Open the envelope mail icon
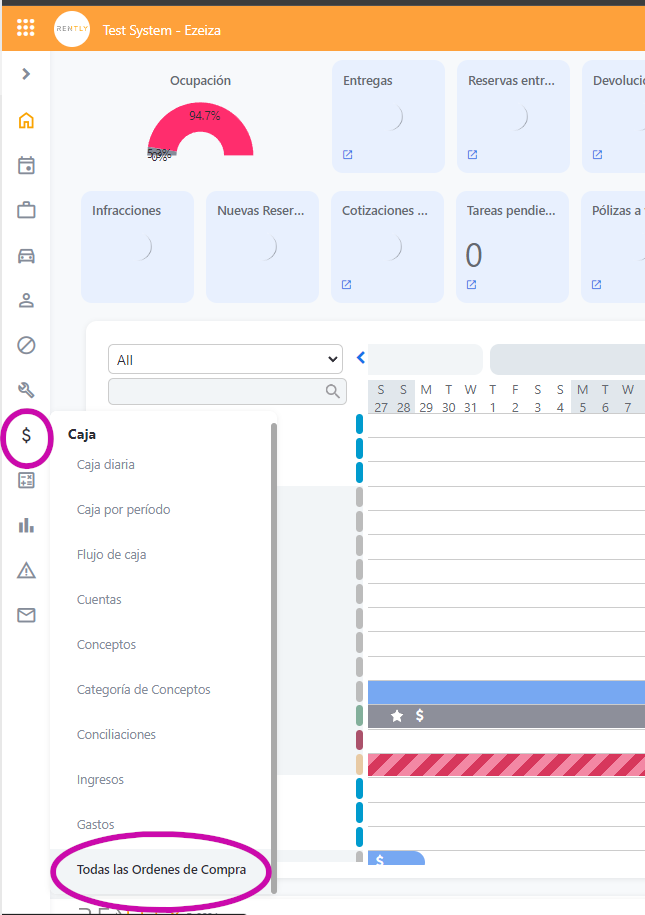The width and height of the screenshot is (645, 915). point(26,615)
